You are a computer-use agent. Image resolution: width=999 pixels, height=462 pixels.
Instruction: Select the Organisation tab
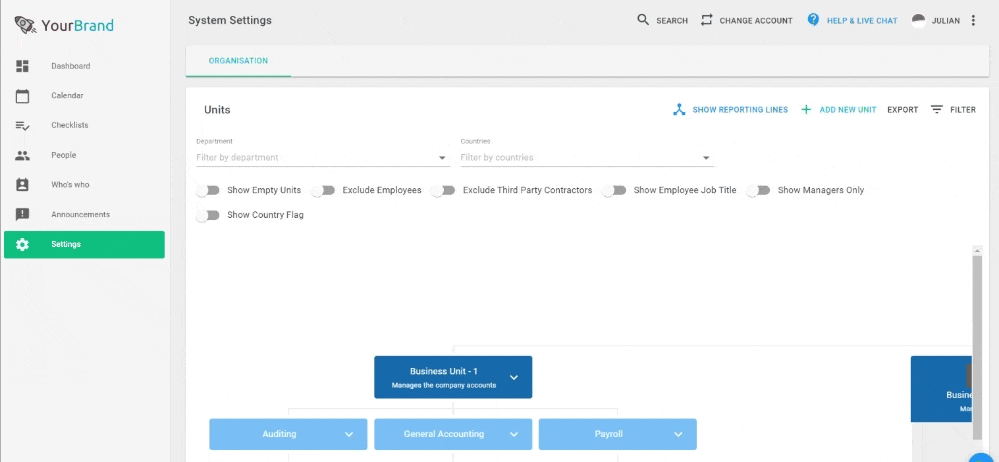(238, 61)
